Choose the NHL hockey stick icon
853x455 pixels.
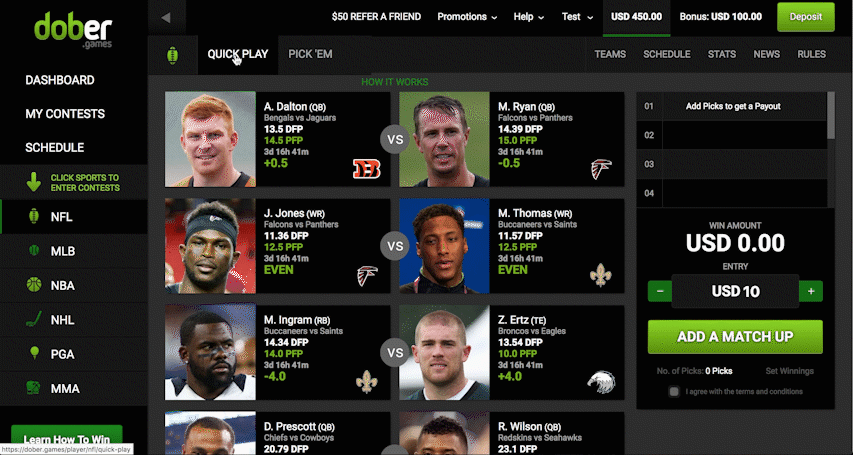coord(34,319)
